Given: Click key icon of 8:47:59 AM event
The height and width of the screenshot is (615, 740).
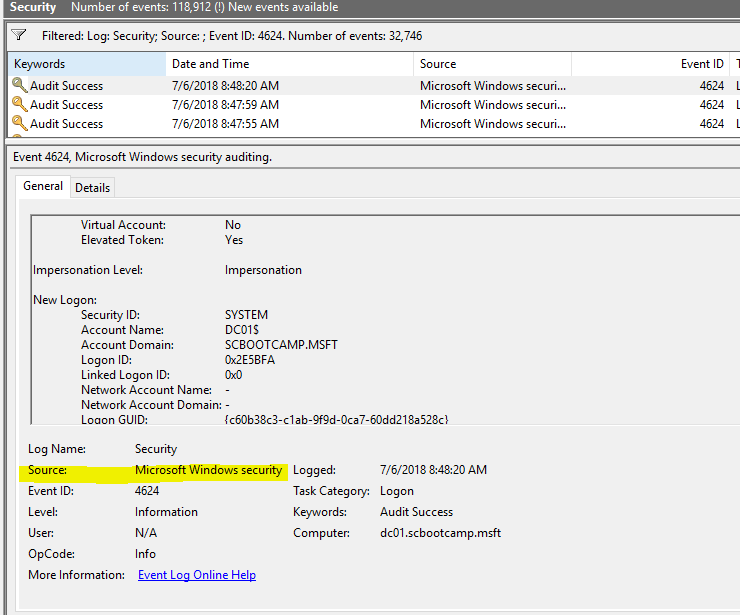Looking at the screenshot, I should pos(19,104).
